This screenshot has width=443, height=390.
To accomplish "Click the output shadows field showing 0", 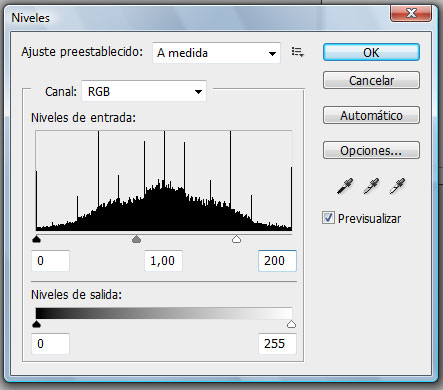I will coord(50,343).
